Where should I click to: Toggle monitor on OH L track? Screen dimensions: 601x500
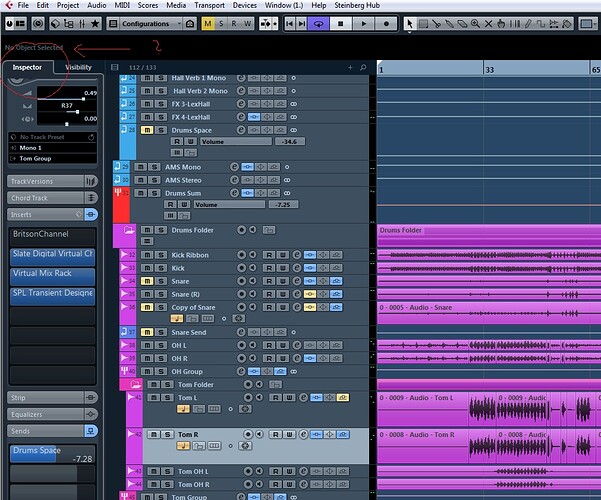(252, 345)
